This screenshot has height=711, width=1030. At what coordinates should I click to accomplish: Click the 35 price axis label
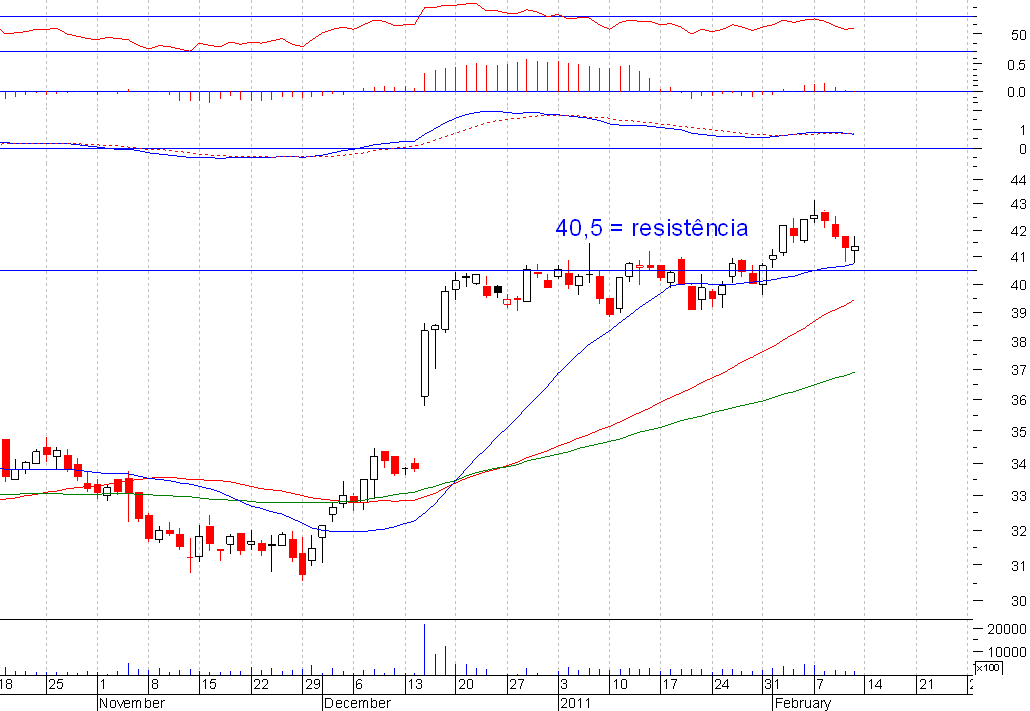pos(1018,432)
